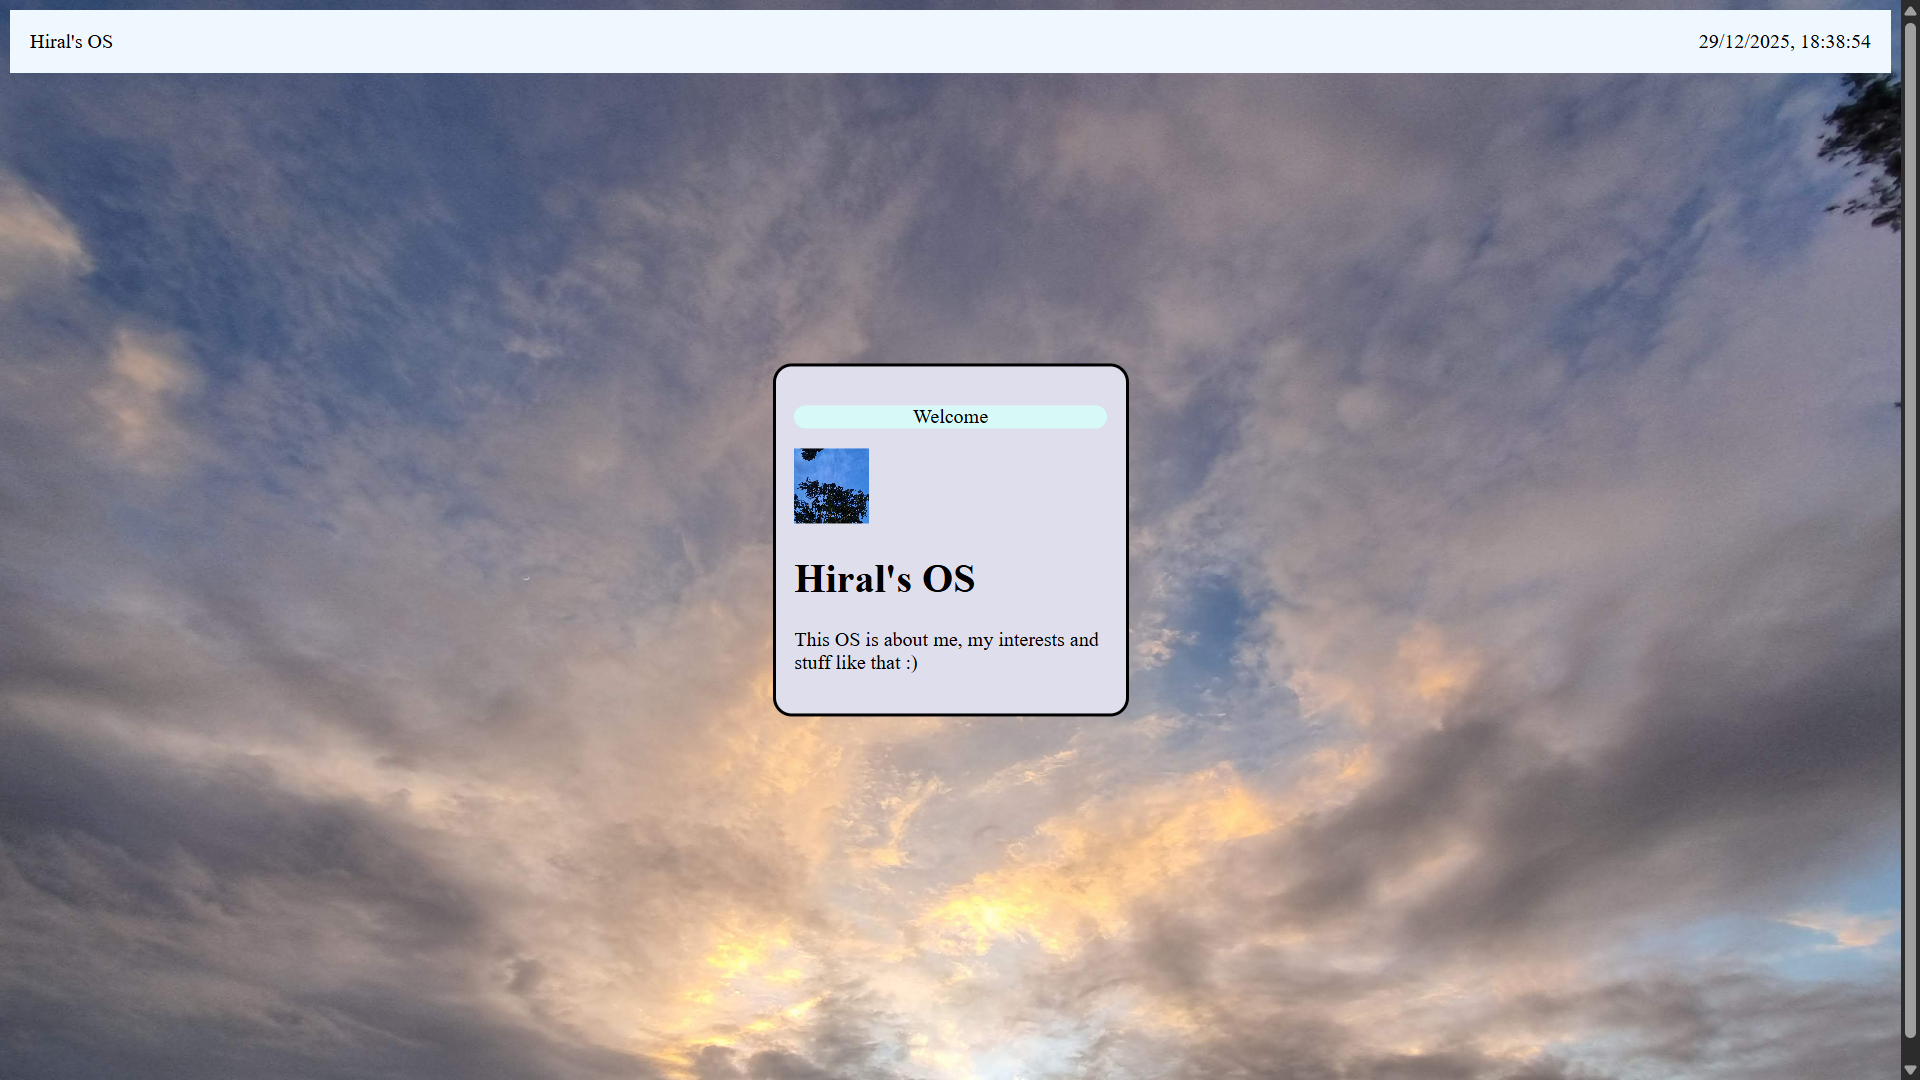Click the top padding above the Welcome bar
This screenshot has height=1080, width=1920.
(950, 386)
